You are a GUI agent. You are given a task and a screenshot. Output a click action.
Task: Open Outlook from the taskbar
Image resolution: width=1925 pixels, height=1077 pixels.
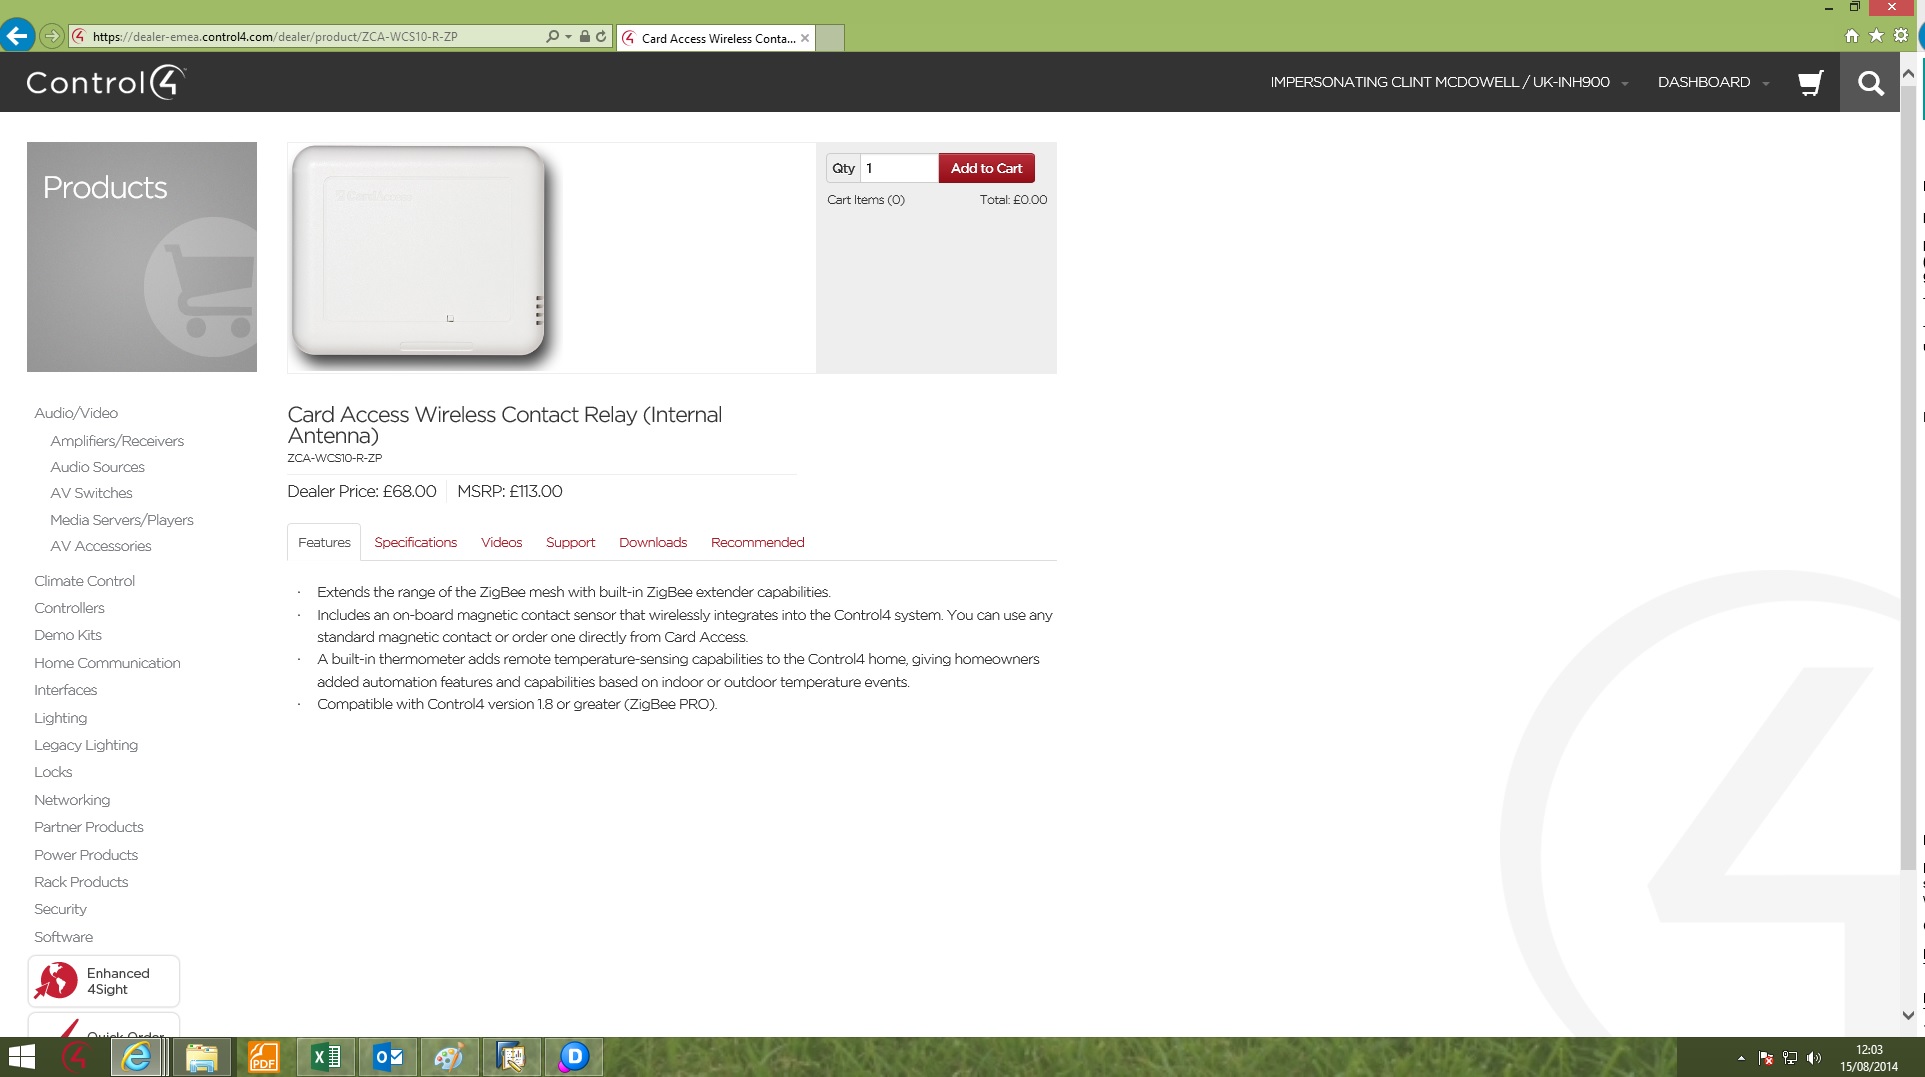pyautogui.click(x=388, y=1057)
